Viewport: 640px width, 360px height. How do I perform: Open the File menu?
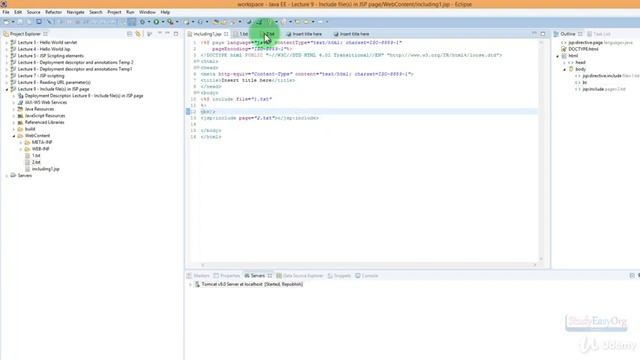[6, 12]
